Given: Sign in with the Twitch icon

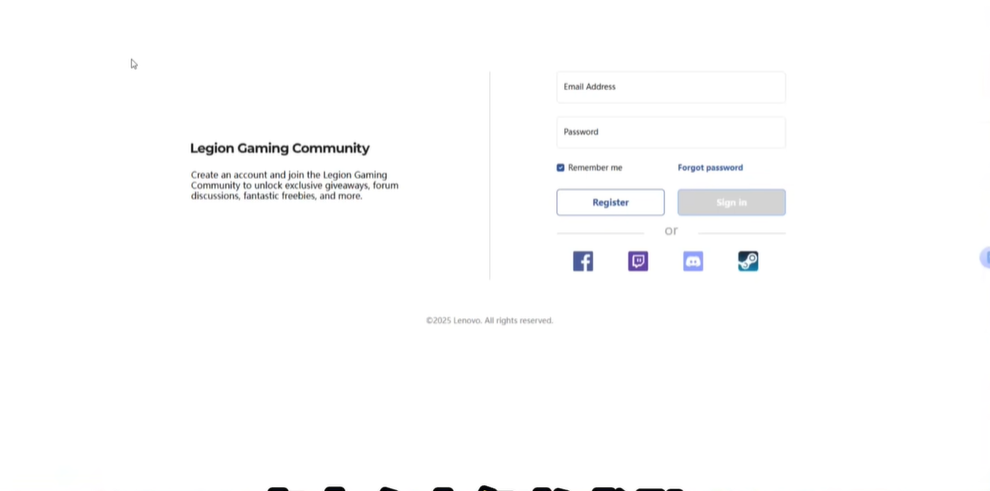Looking at the screenshot, I should click(x=638, y=261).
